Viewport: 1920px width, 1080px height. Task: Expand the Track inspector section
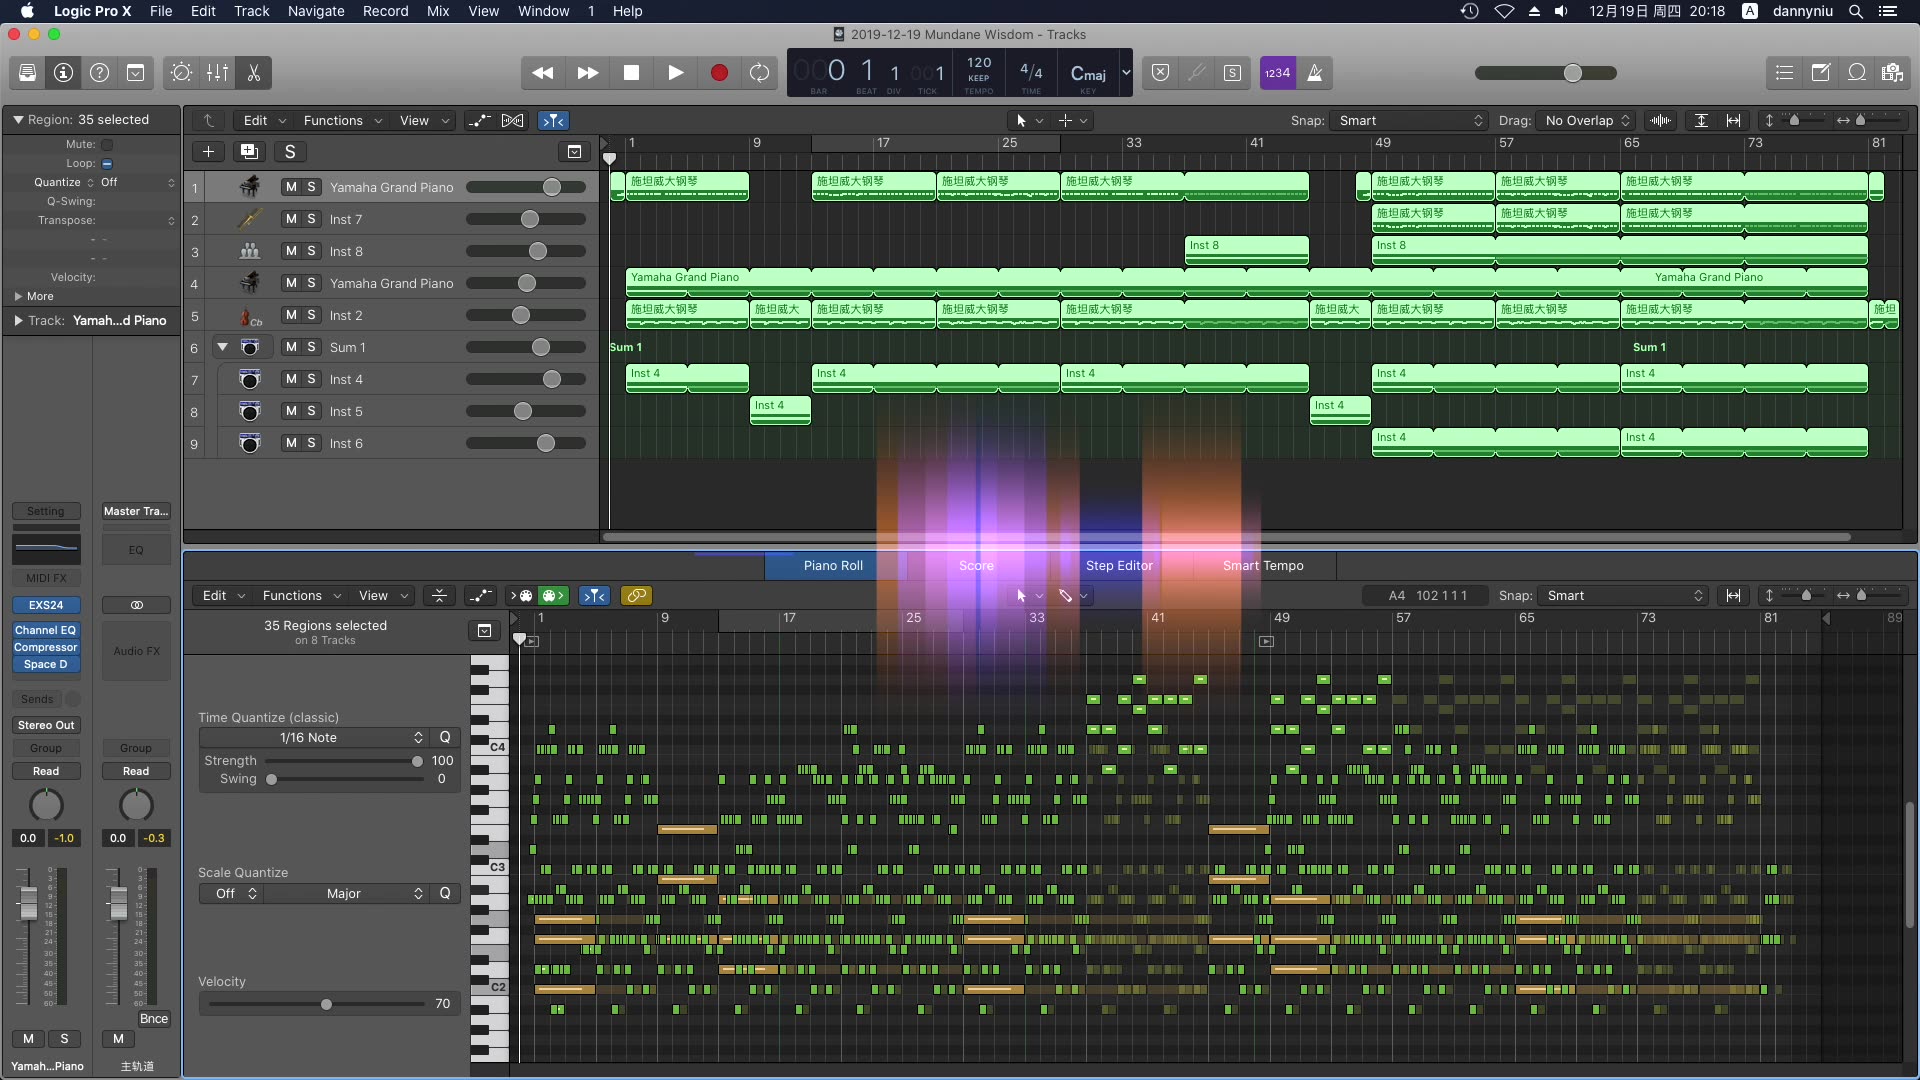[x=18, y=320]
